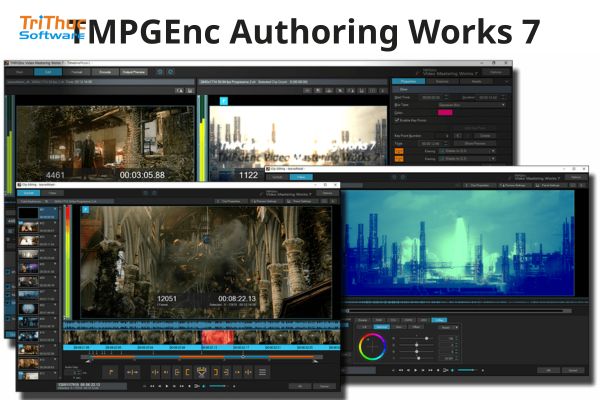Image resolution: width=600 pixels, height=400 pixels.
Task: Open the Format tab in main window
Action: coord(77,72)
